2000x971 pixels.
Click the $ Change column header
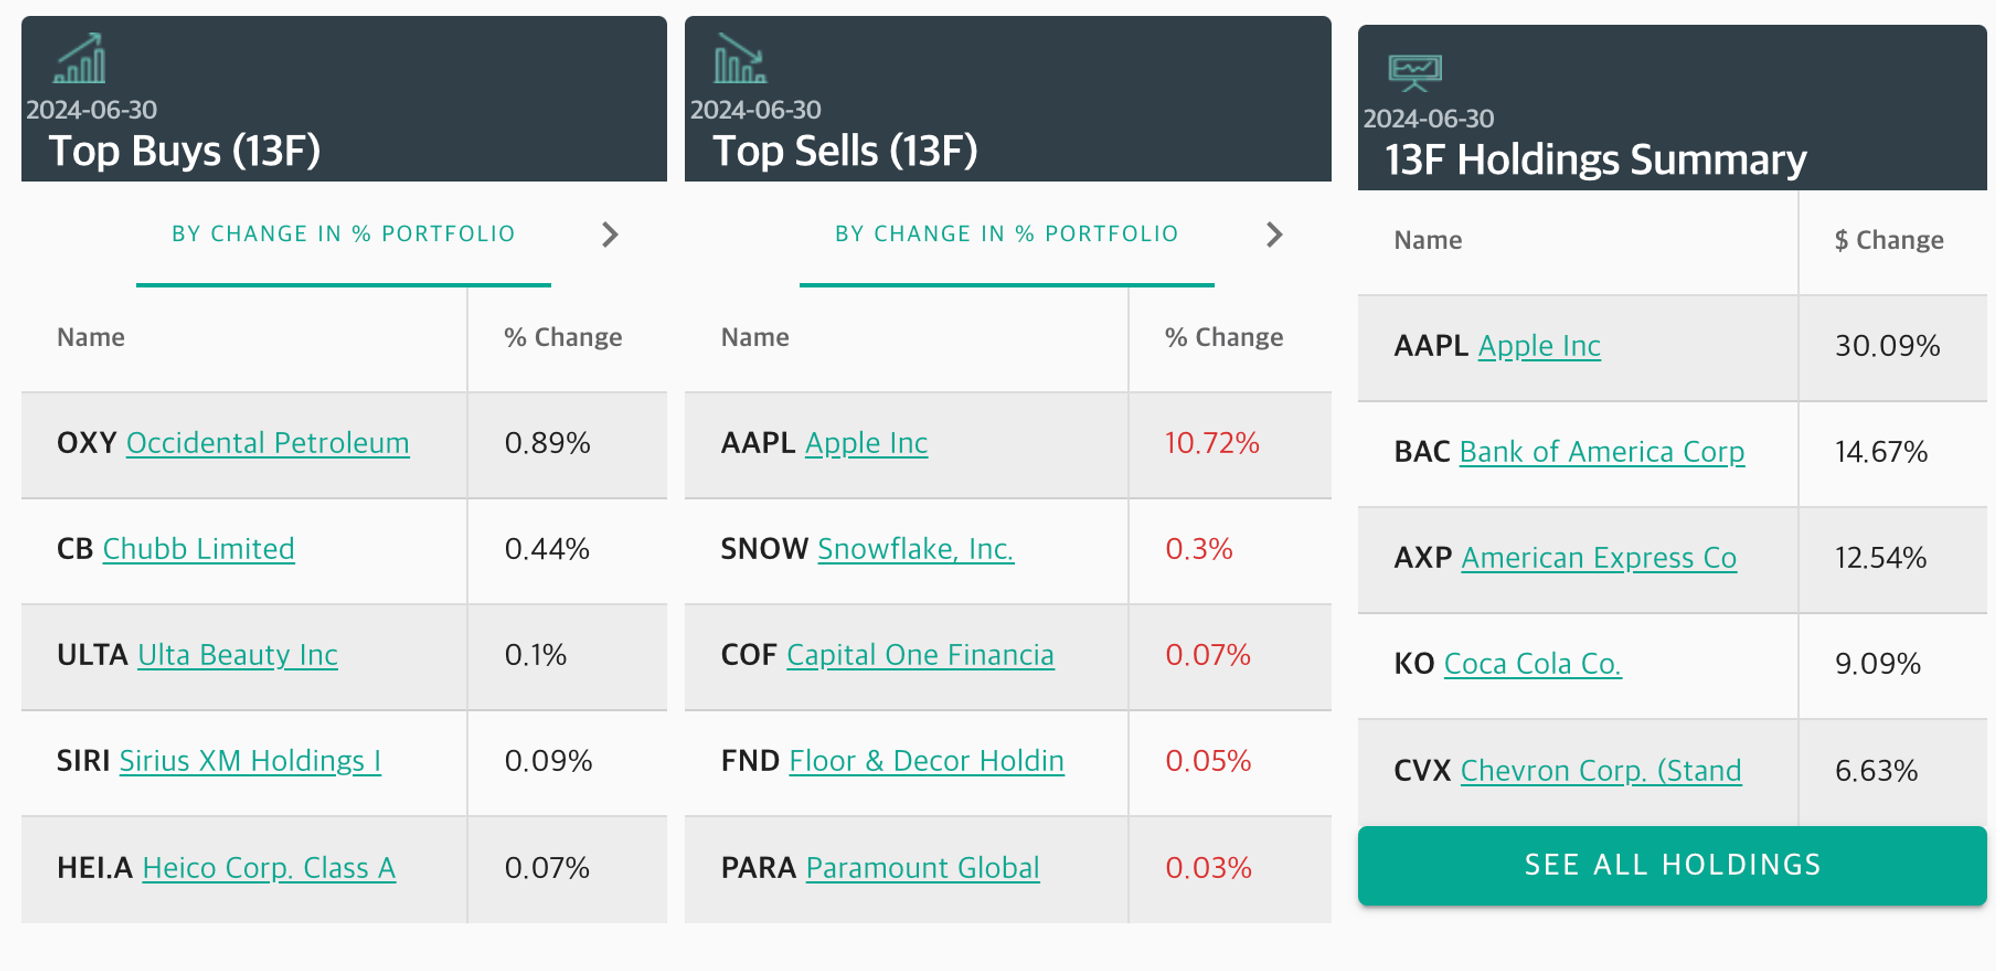[1889, 240]
